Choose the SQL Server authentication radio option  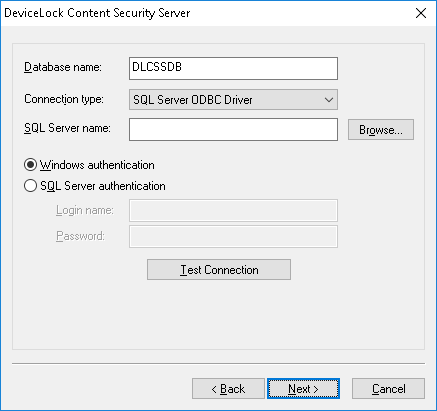pyautogui.click(x=30, y=186)
